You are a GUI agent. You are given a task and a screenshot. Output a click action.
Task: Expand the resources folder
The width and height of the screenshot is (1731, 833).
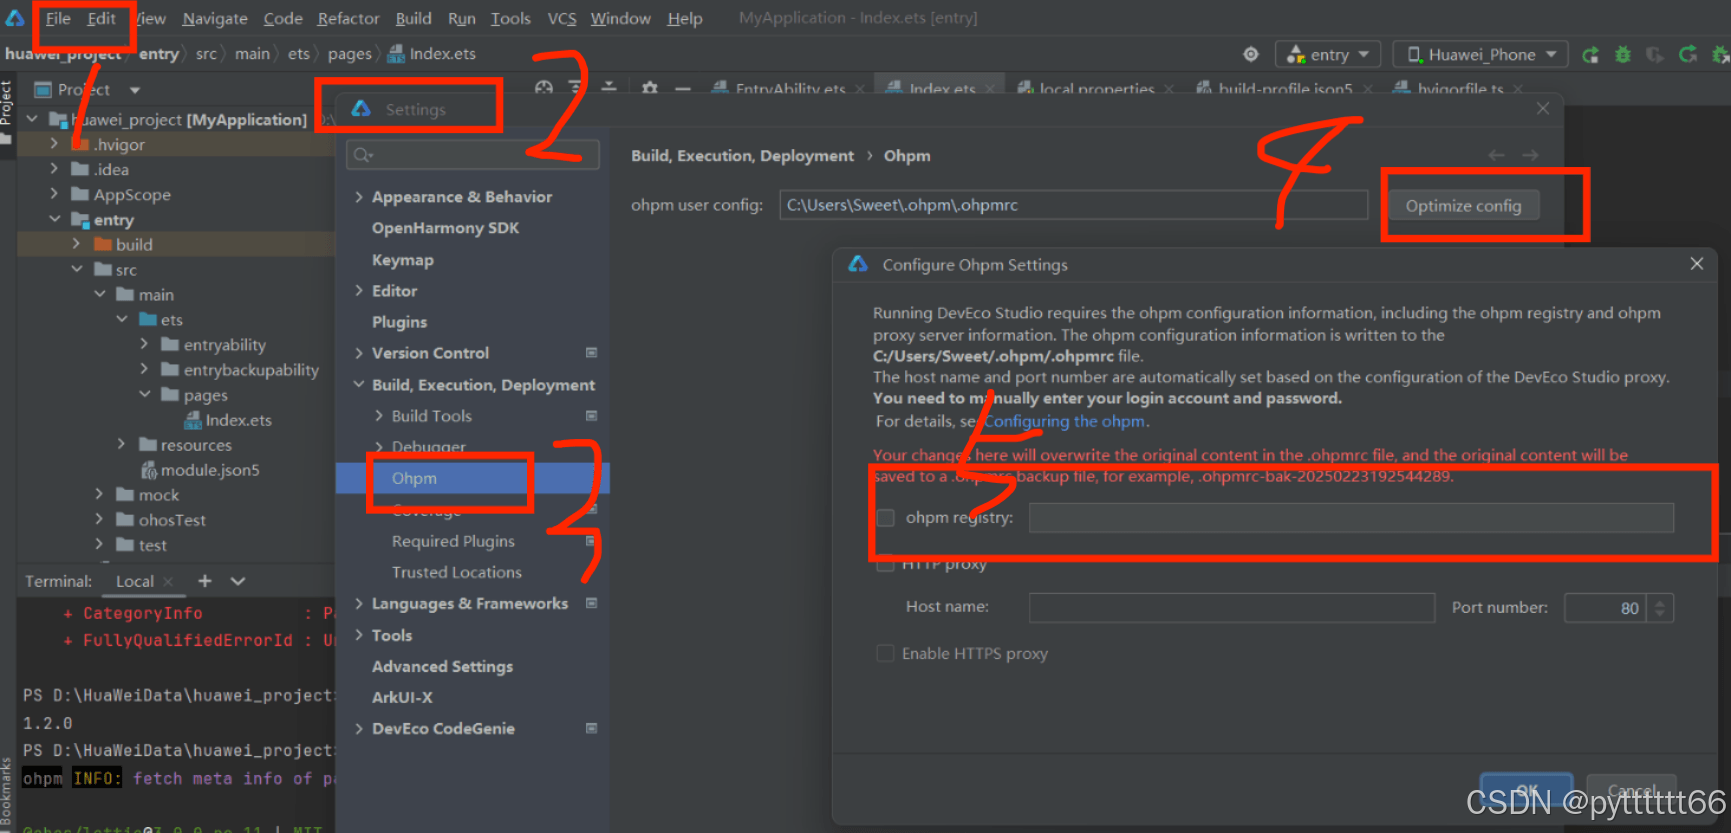pos(120,444)
